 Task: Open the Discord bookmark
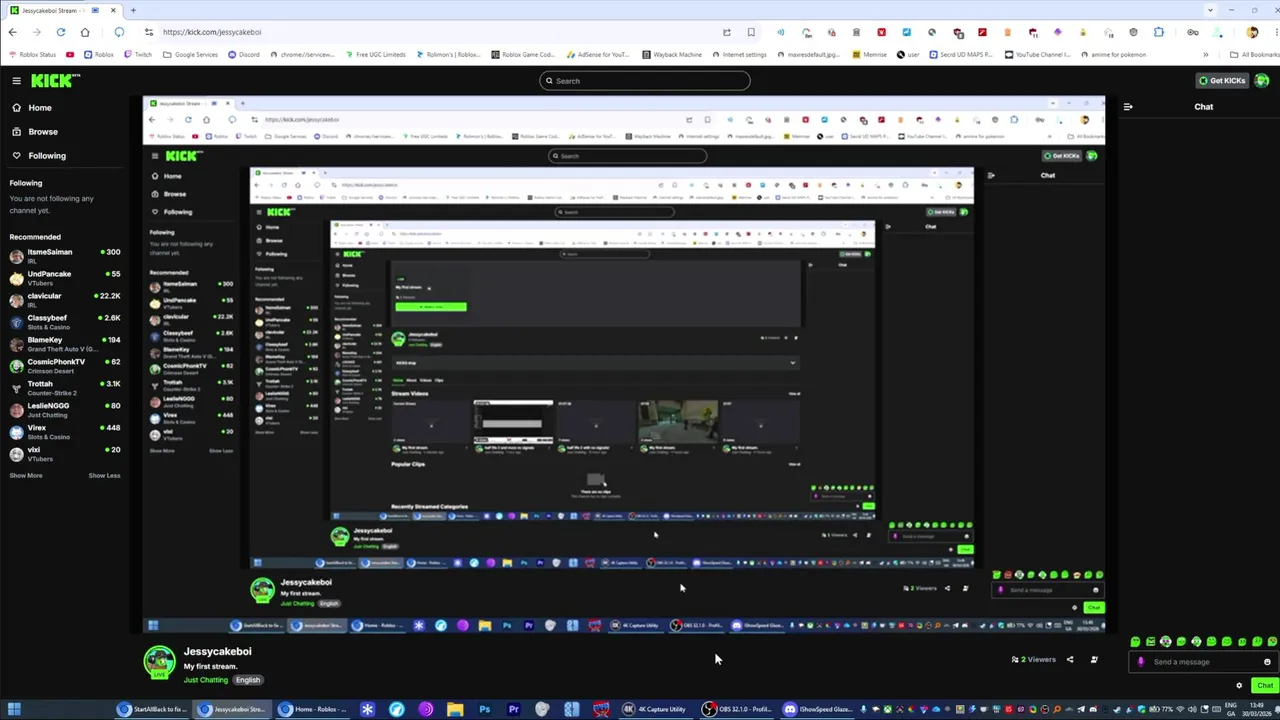(244, 55)
